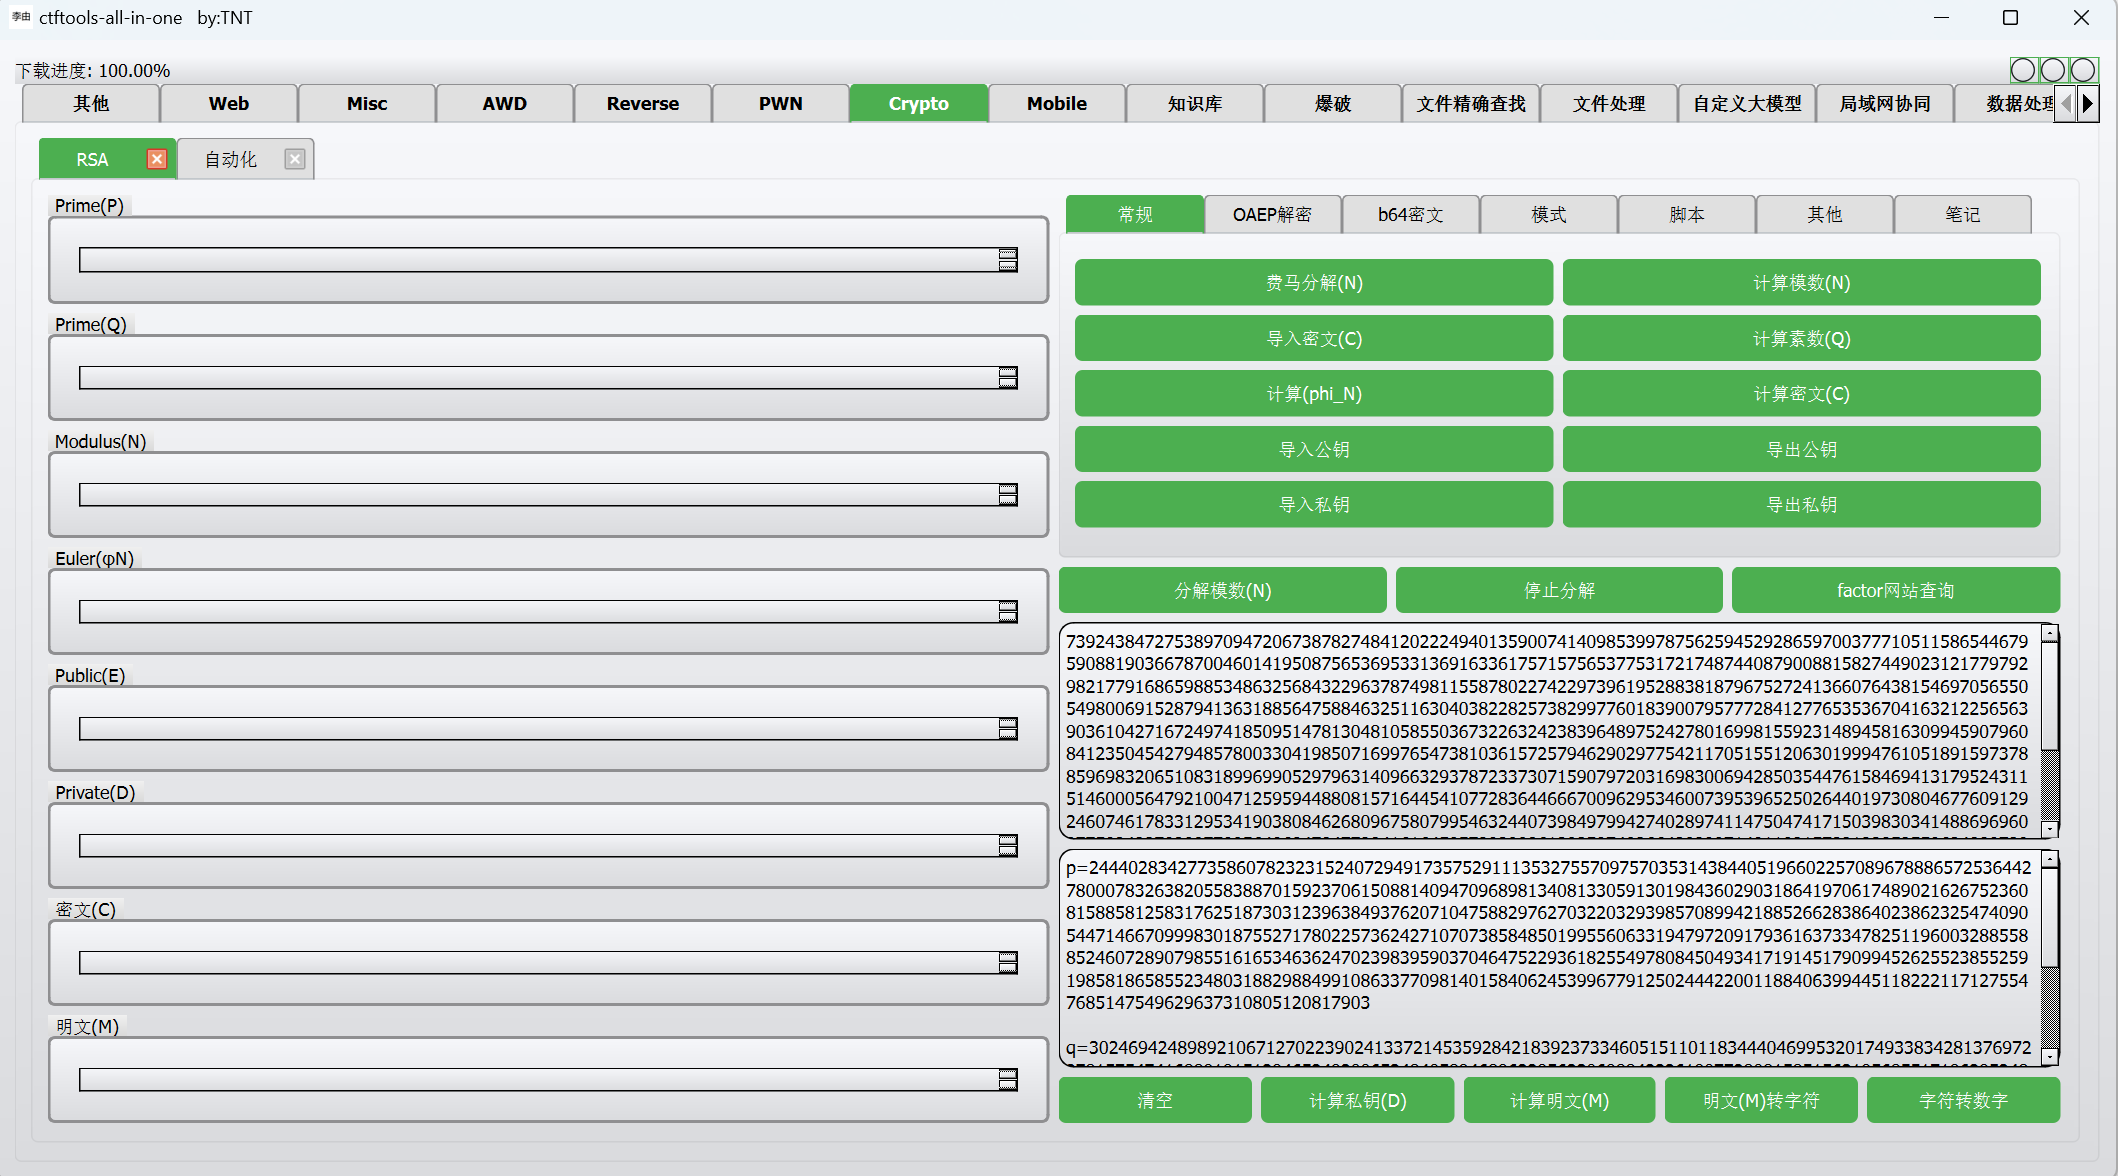Click the 导入私钥 button

tap(1314, 505)
